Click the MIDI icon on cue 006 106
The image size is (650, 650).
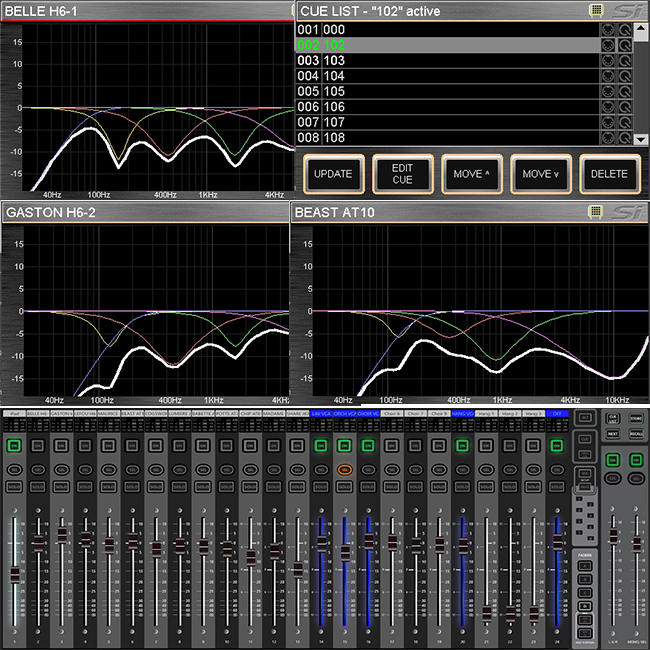(608, 107)
